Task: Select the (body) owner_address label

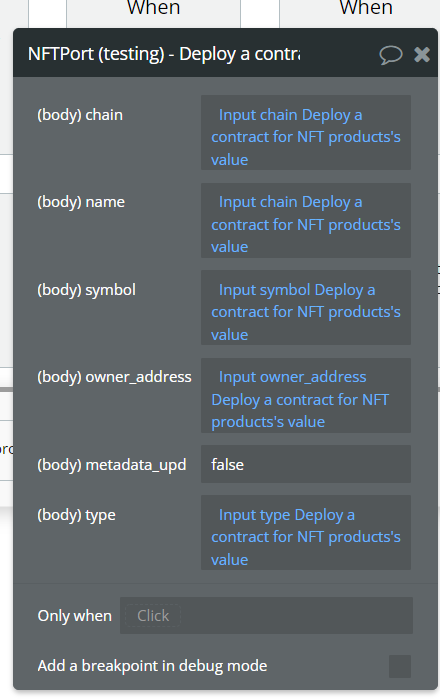Action: click(114, 377)
